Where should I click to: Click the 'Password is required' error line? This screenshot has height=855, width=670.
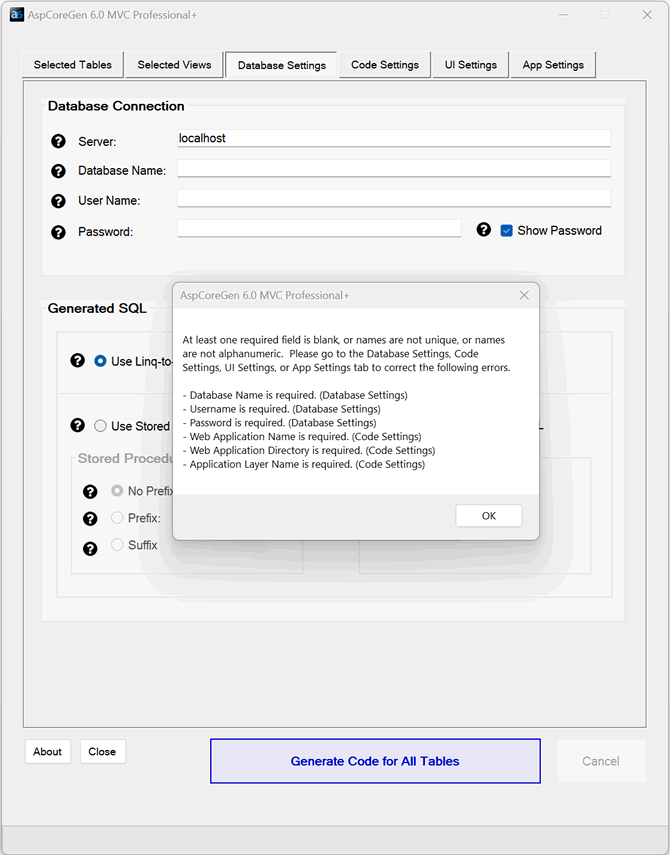pos(279,423)
